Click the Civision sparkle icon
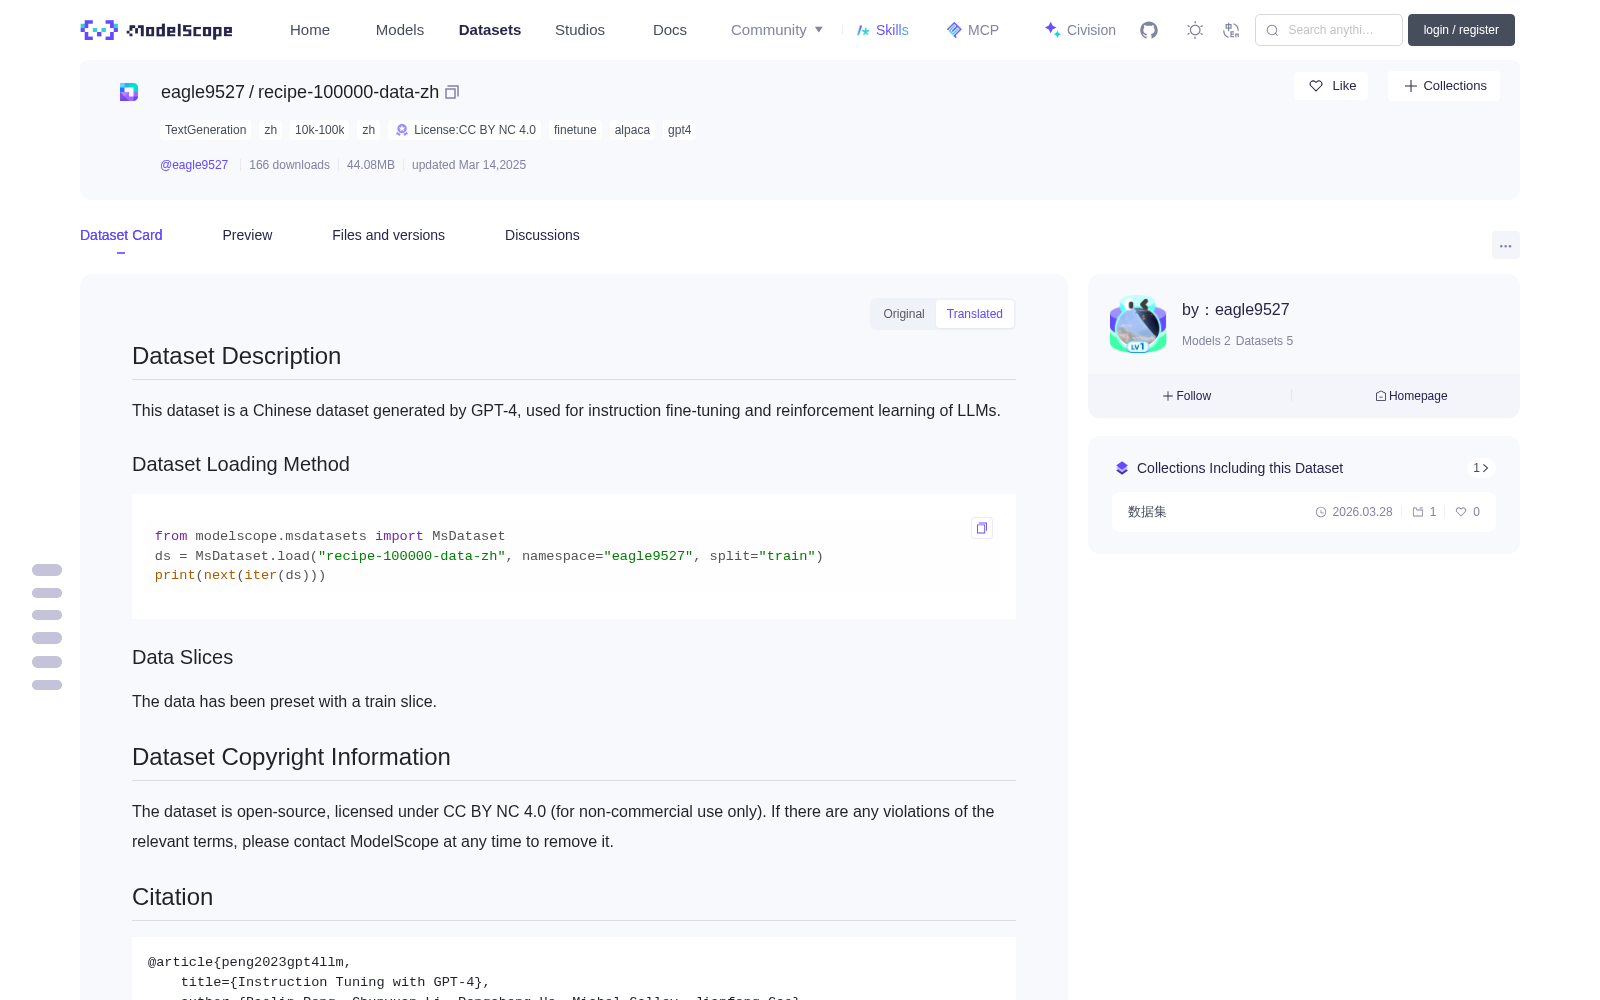 coord(1052,30)
